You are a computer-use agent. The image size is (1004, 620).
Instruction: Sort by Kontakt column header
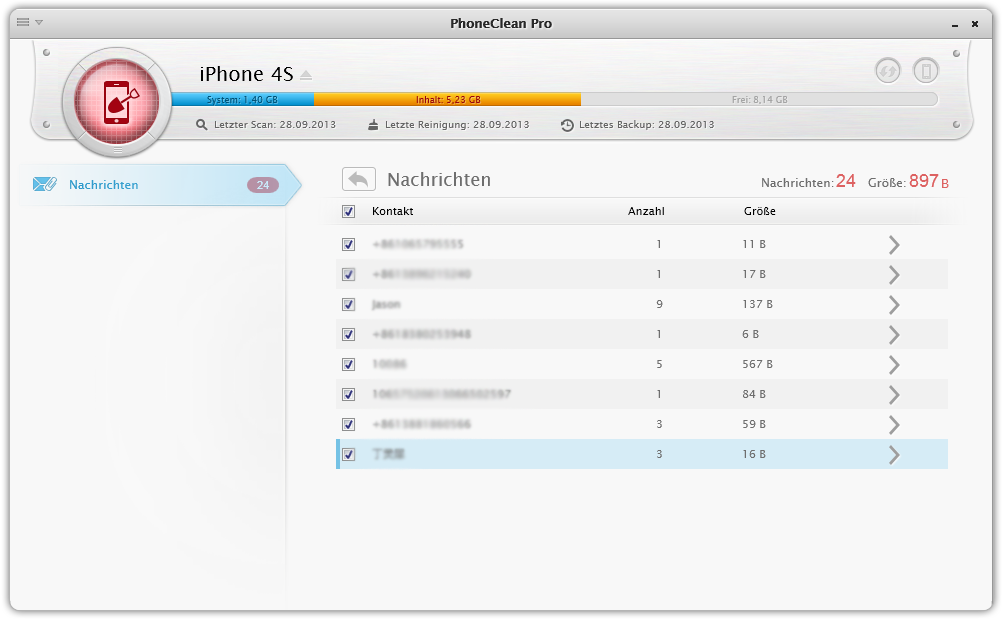click(393, 211)
